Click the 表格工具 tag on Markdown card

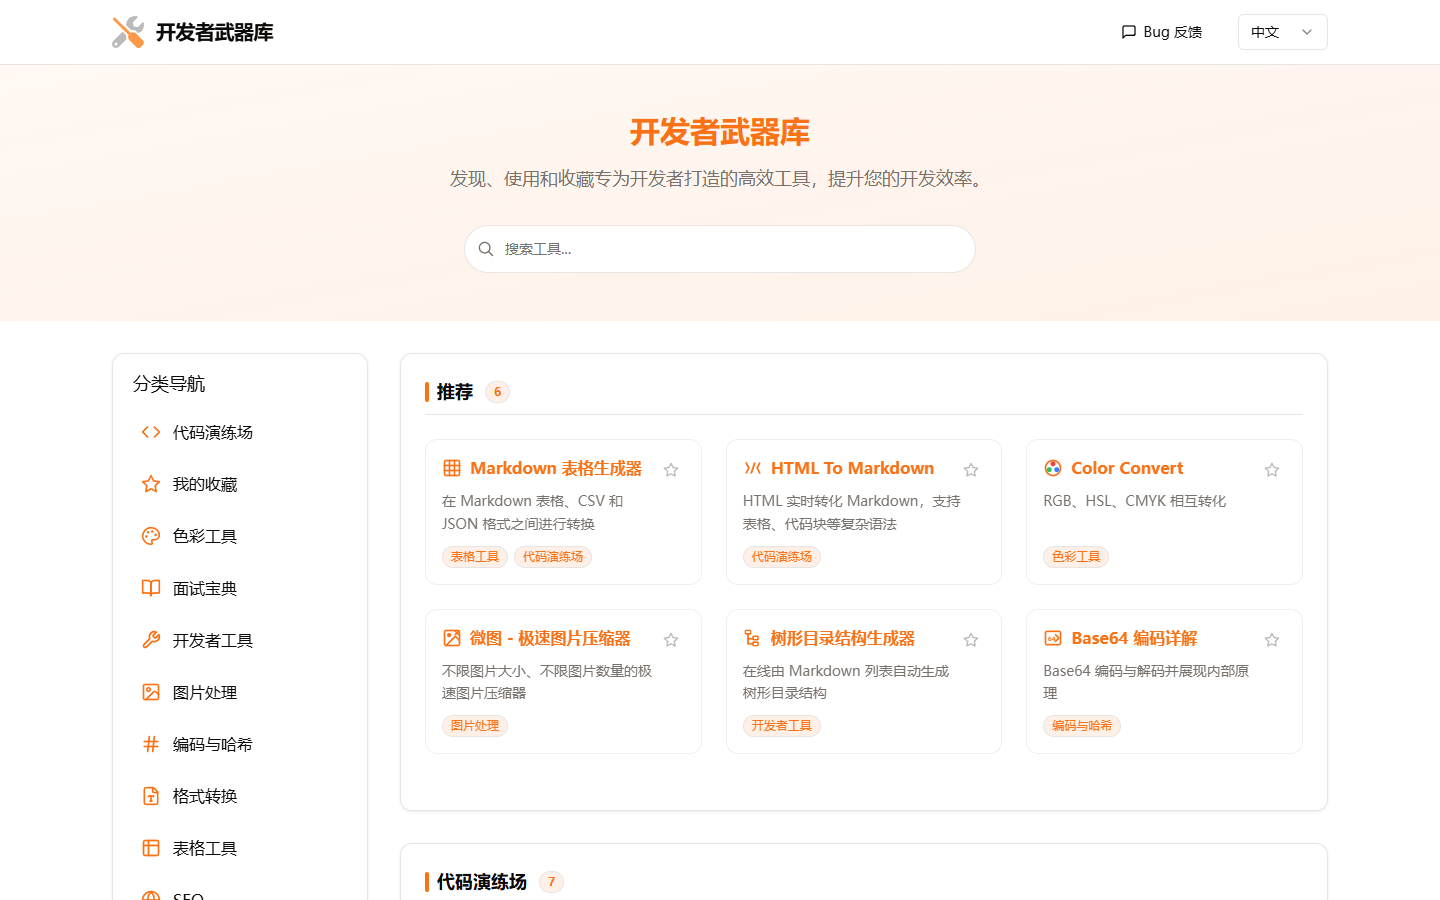coord(475,557)
